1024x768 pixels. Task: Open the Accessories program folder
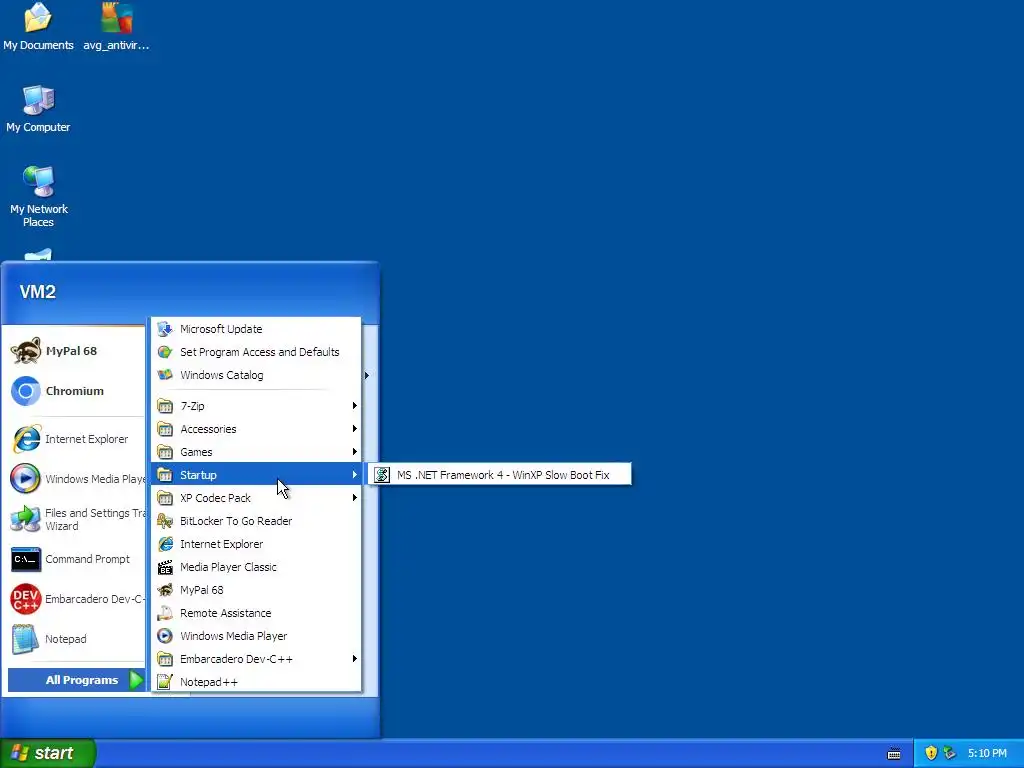pyautogui.click(x=256, y=428)
